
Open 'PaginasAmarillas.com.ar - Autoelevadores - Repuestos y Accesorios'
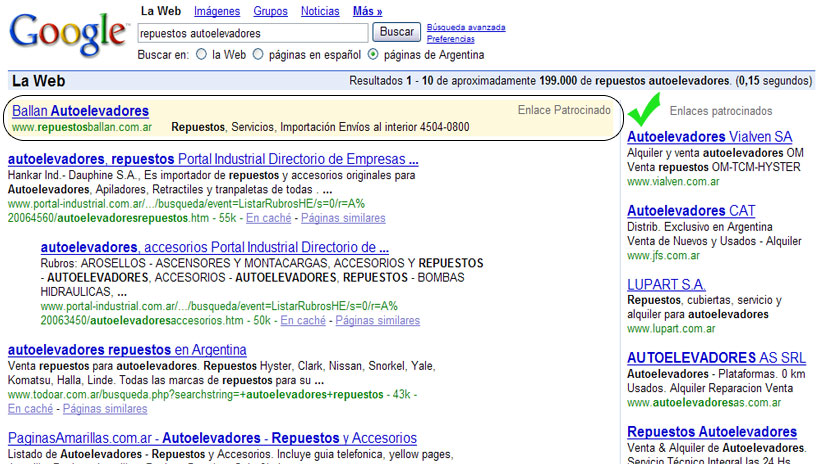coord(212,438)
